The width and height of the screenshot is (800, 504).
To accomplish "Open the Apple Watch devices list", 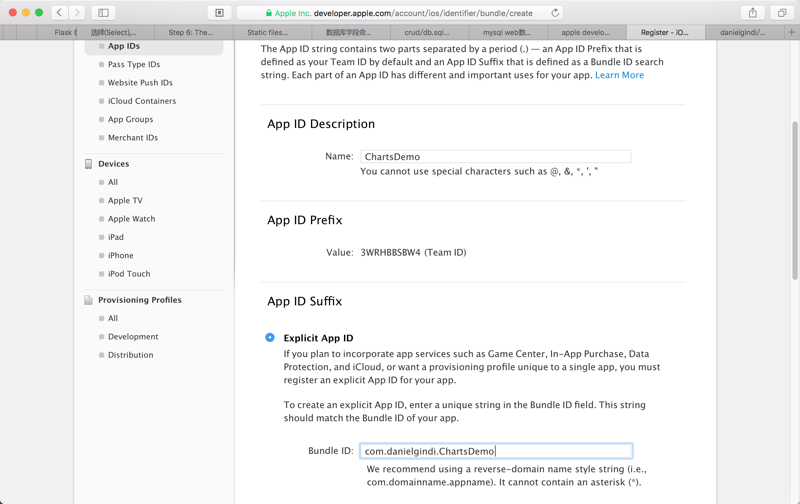I will [131, 219].
